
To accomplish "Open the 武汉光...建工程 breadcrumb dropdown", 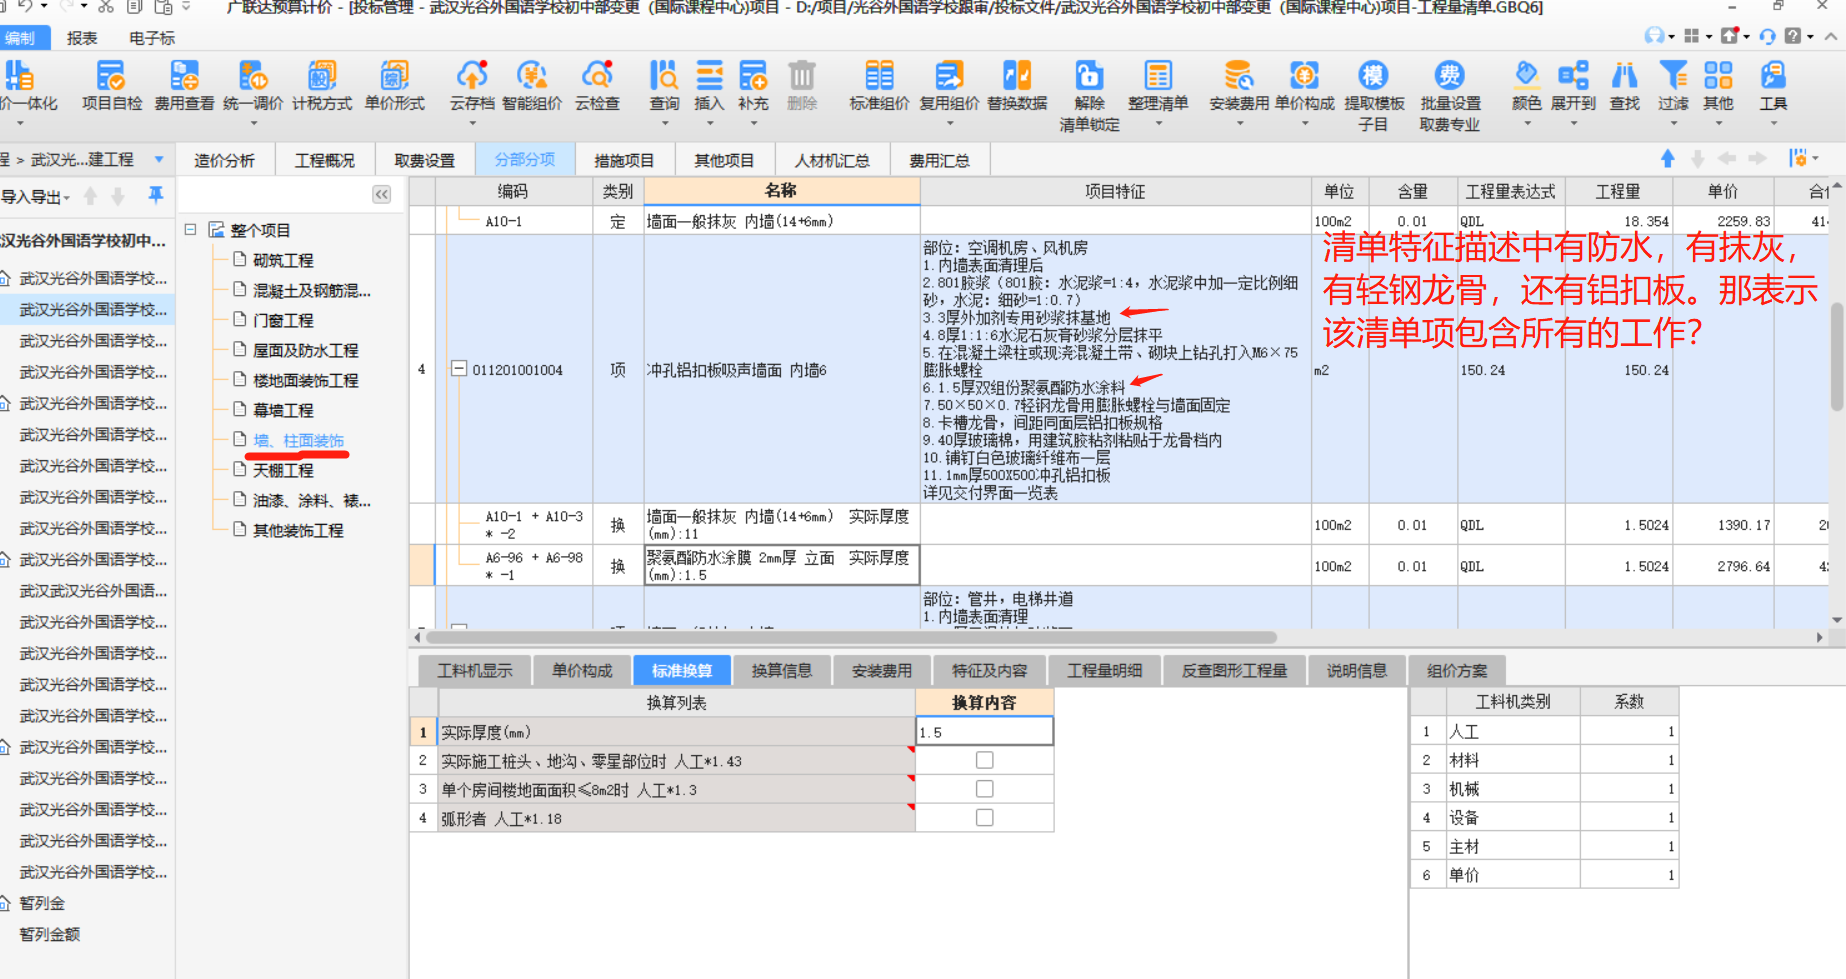I will pyautogui.click(x=159, y=159).
